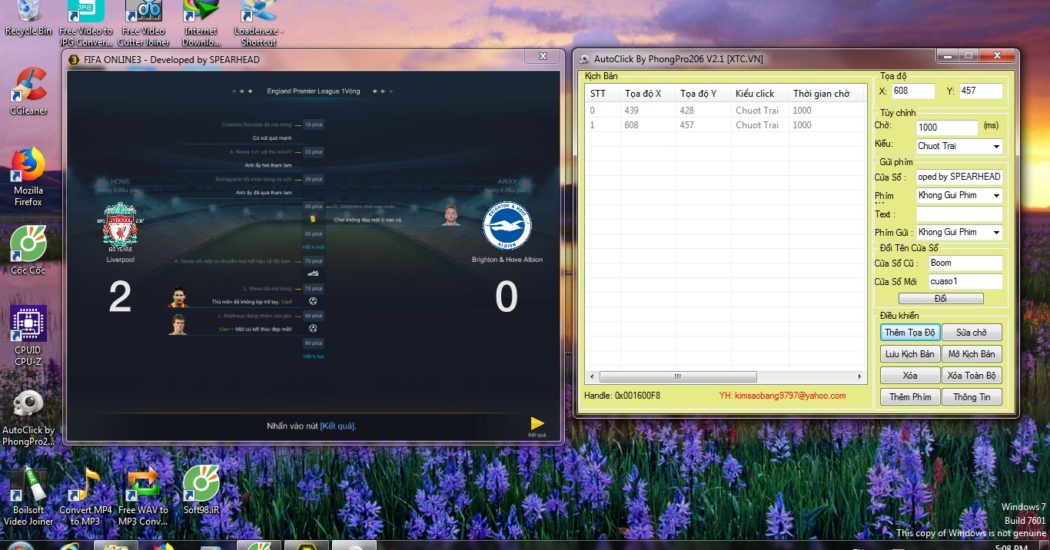Select Free Video Cutter Joiner icon

coord(143,23)
